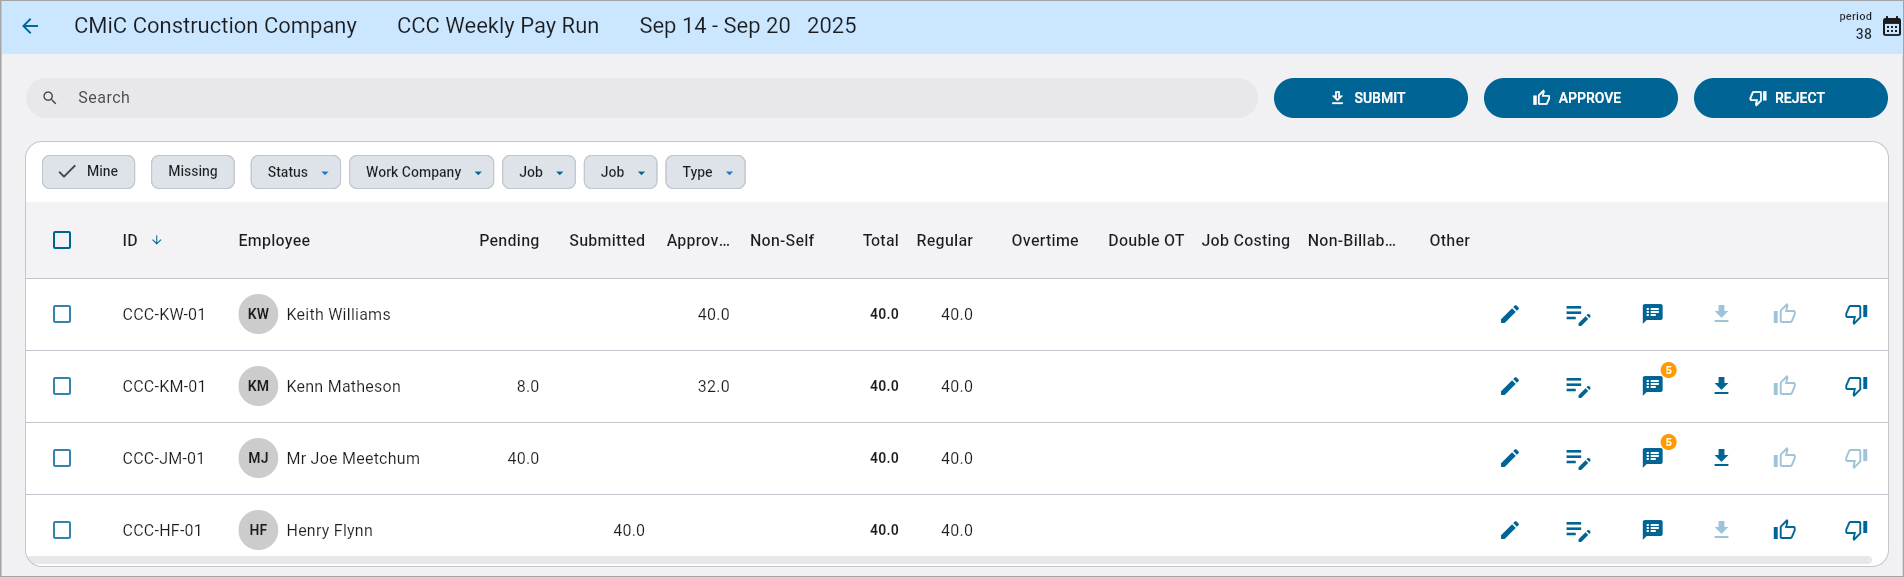The image size is (1904, 577).
Task: Click submit download icon for Mr Joe Meetchum
Action: point(1720,458)
